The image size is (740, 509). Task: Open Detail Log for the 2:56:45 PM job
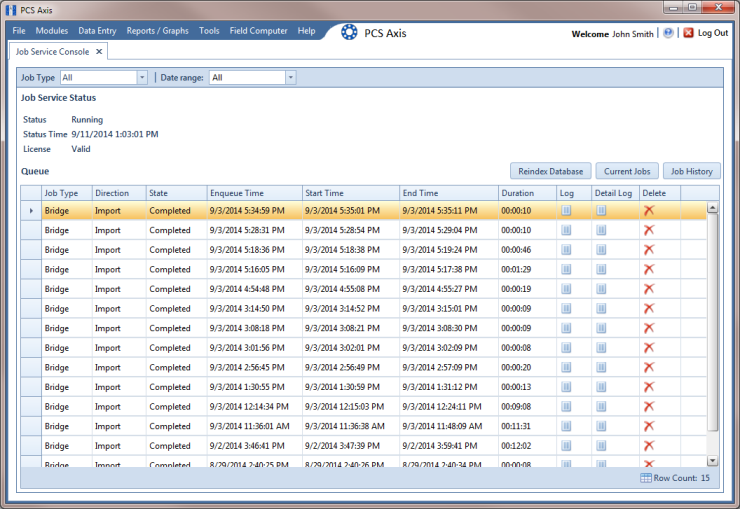pyautogui.click(x=601, y=367)
